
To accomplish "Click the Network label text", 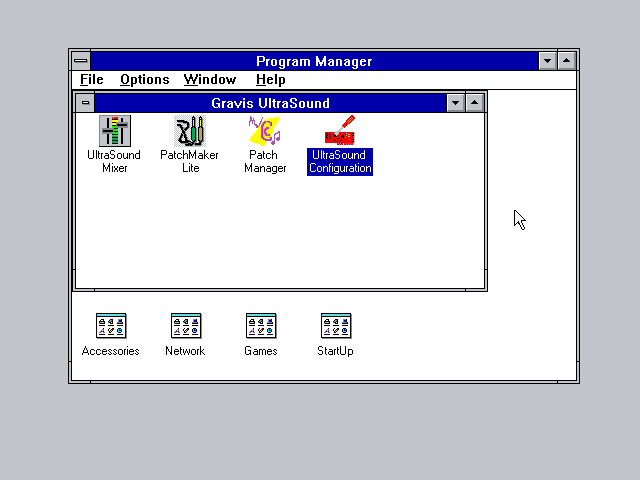I will click(185, 351).
